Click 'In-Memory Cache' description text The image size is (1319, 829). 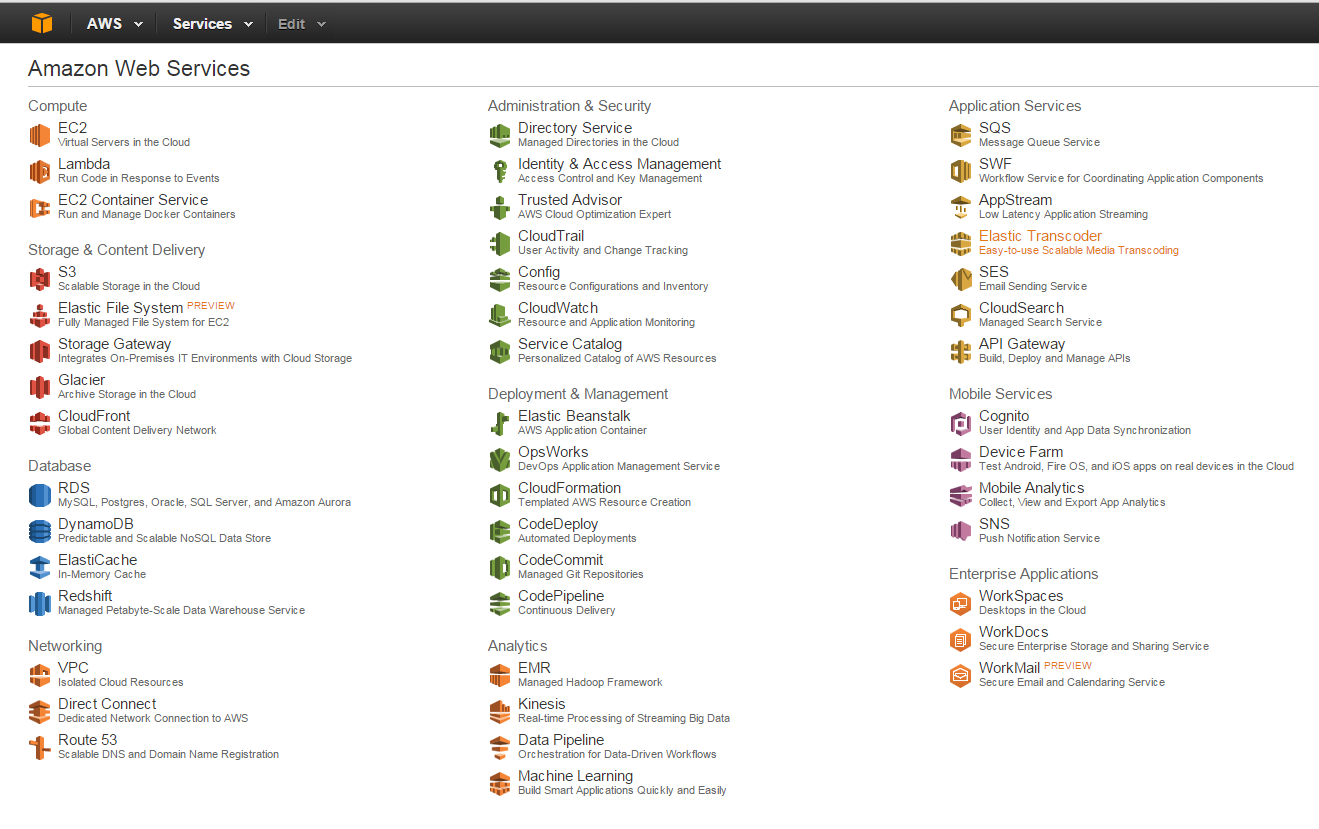[x=102, y=574]
